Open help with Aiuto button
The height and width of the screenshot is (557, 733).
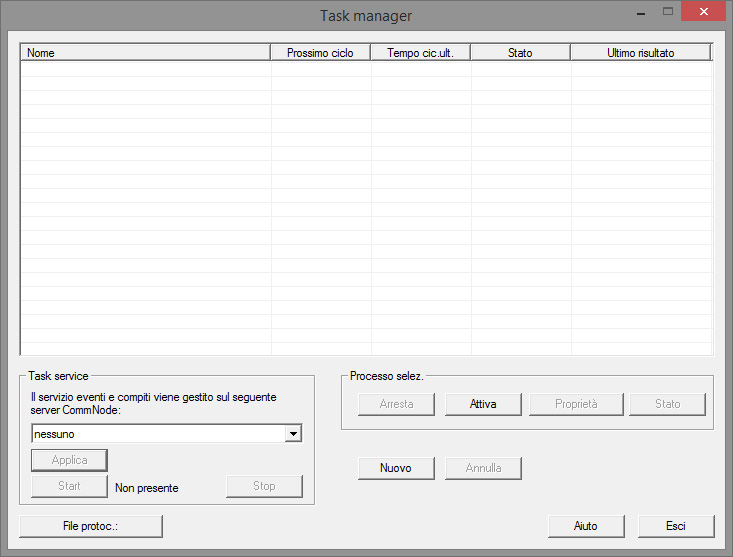586,526
